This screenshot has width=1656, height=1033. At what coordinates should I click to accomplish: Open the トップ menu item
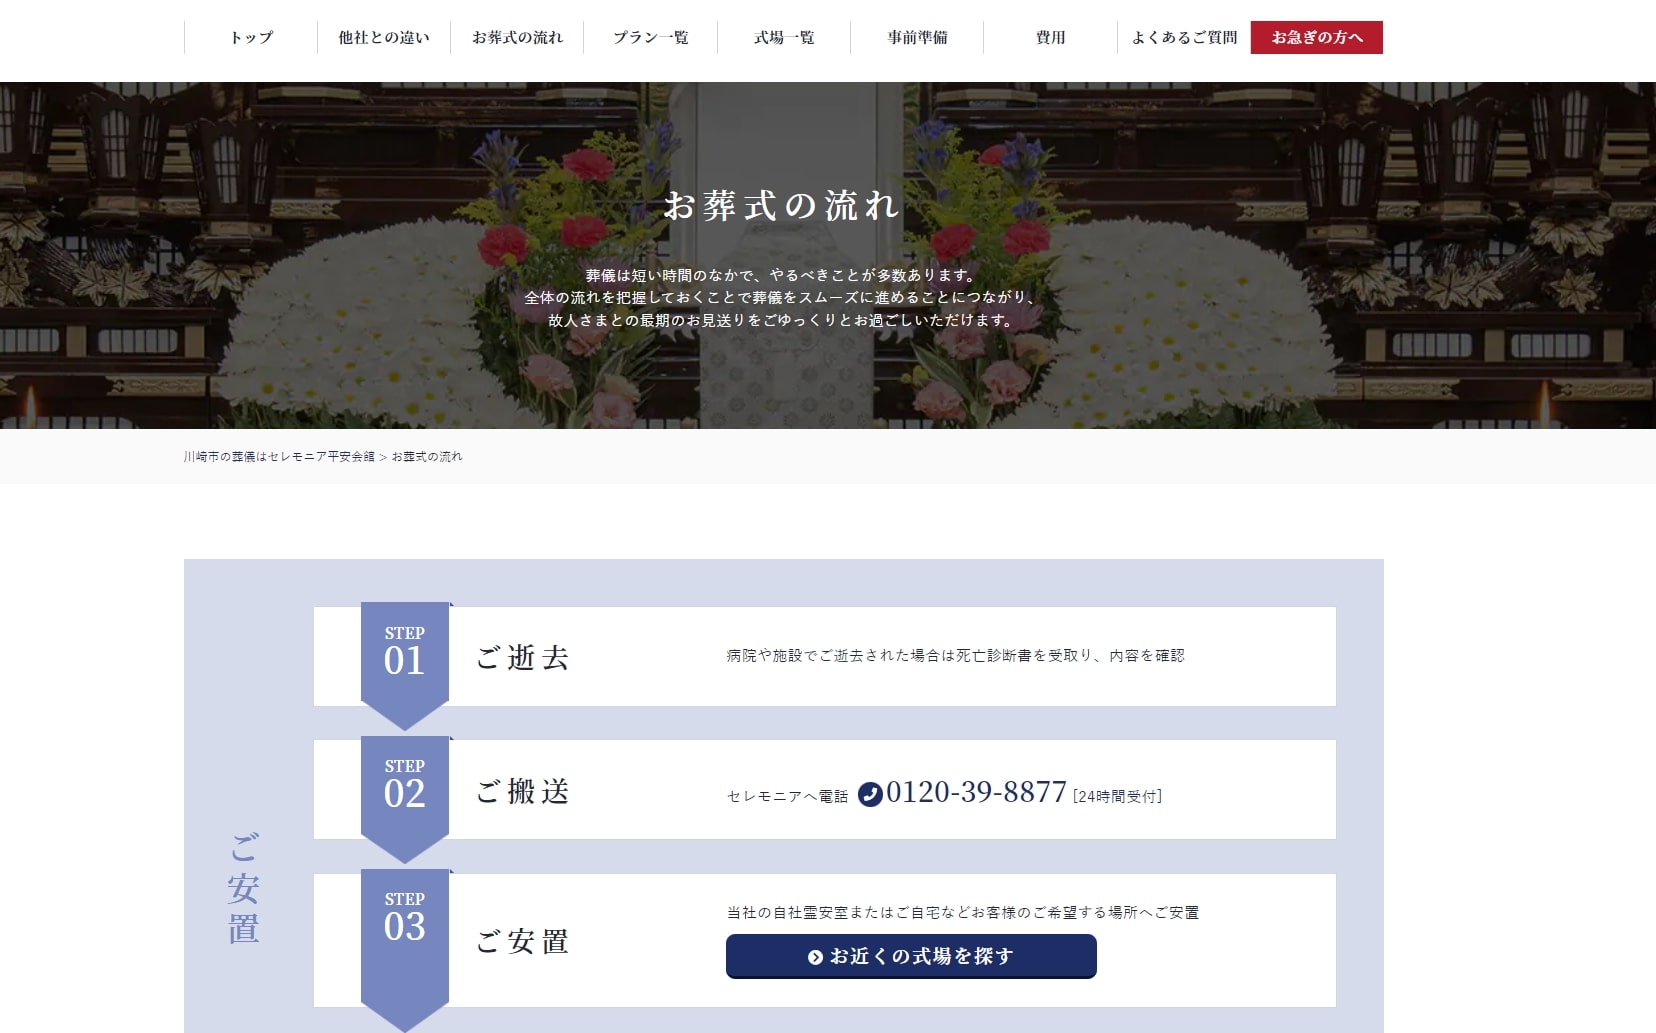click(251, 38)
